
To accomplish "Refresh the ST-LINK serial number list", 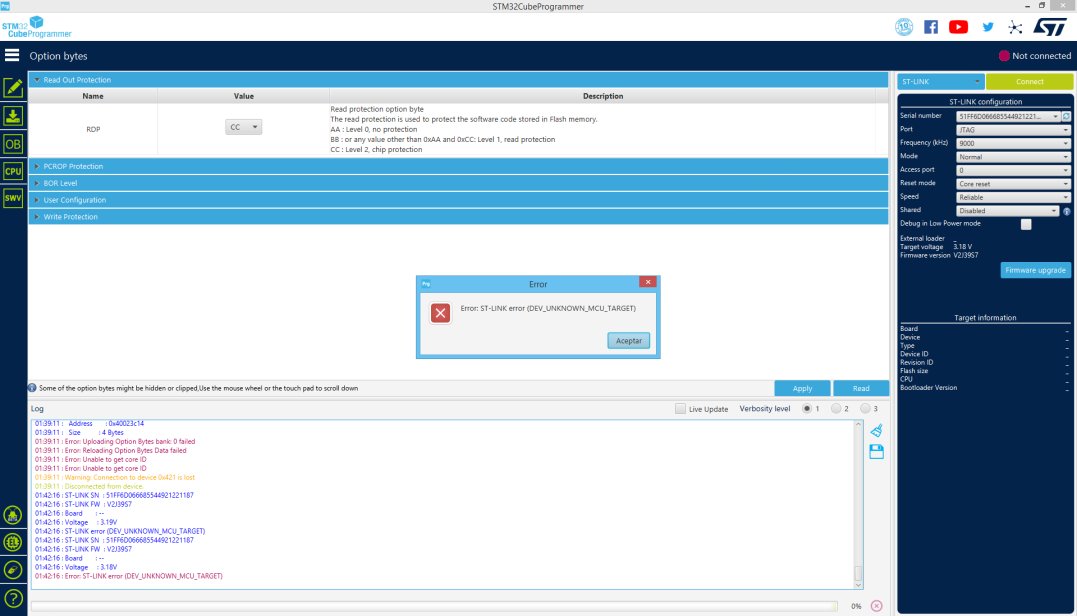I will point(1067,116).
